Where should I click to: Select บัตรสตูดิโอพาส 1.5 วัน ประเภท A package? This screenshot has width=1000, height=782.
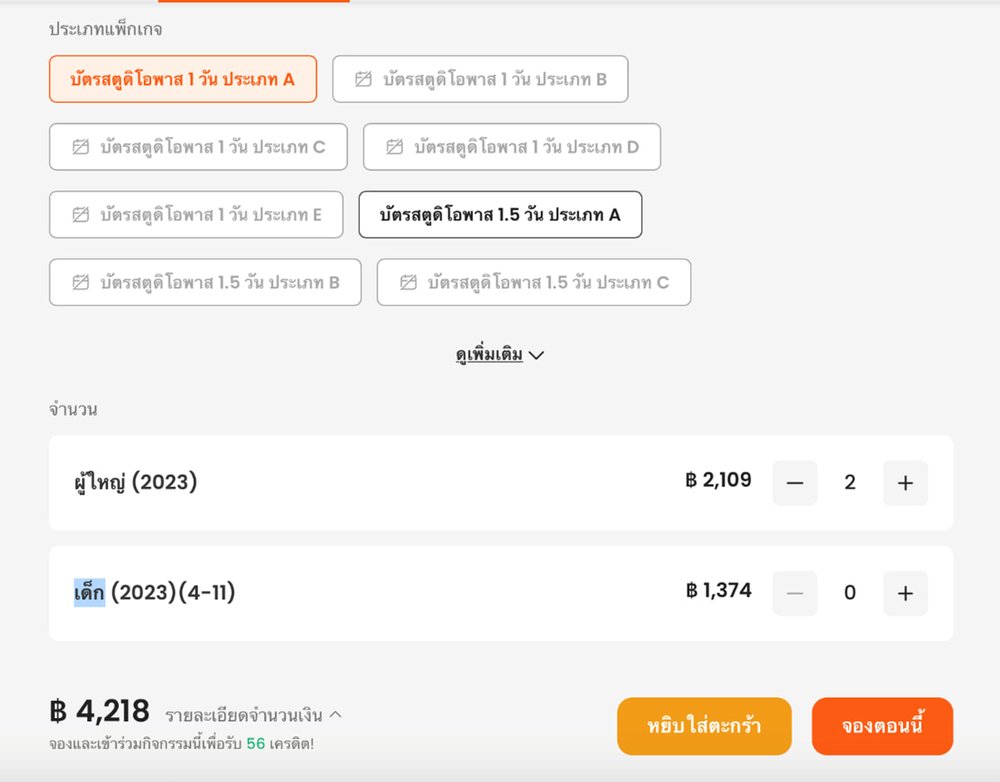click(500, 215)
